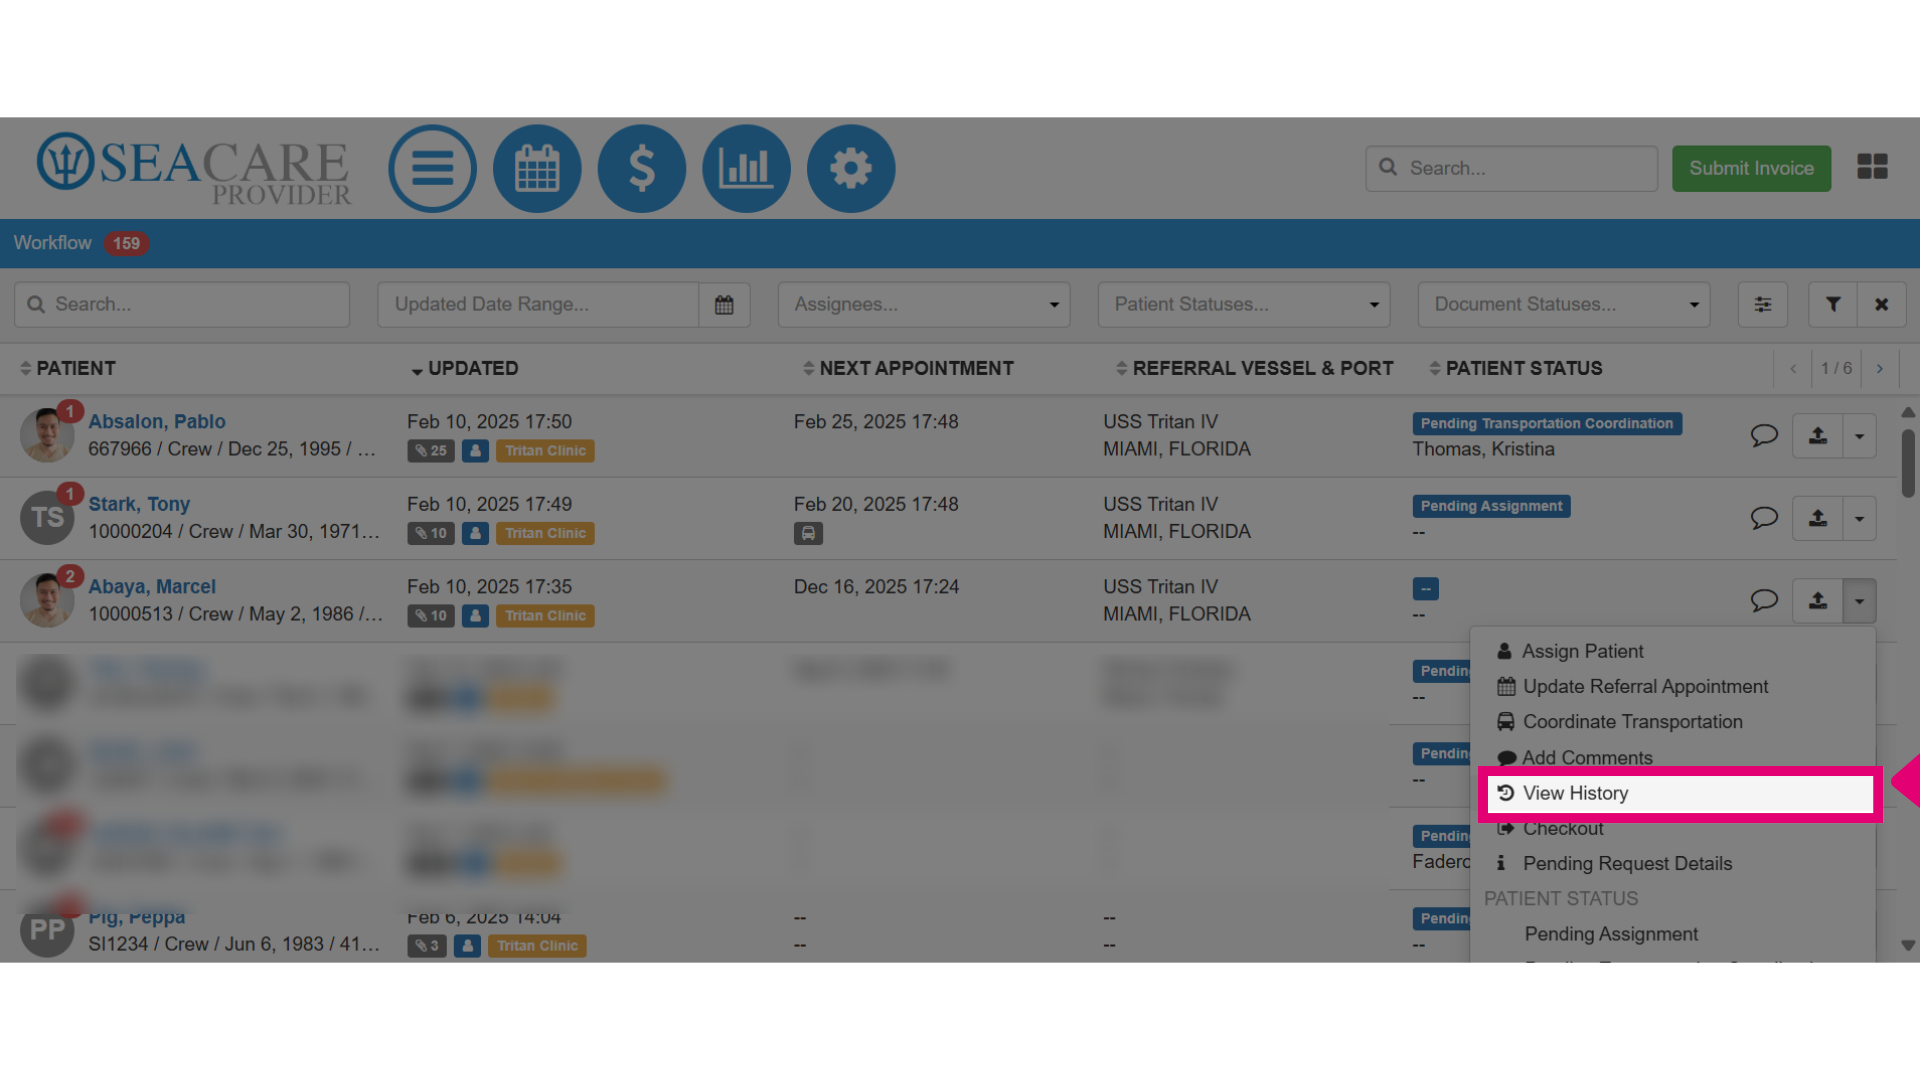Click the transportation bus icon in Stark row
Screen dimensions: 1920x1080
(808, 533)
